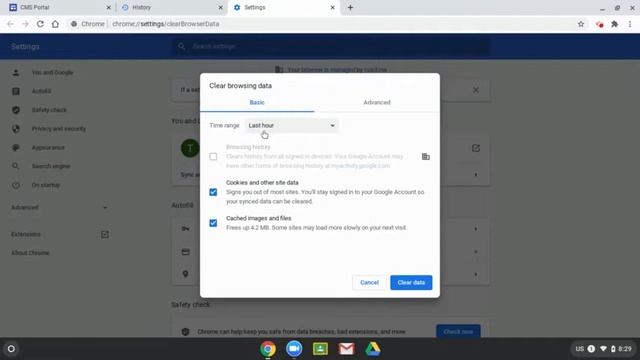
Task: Click the browser back arrow
Action: coord(10,24)
